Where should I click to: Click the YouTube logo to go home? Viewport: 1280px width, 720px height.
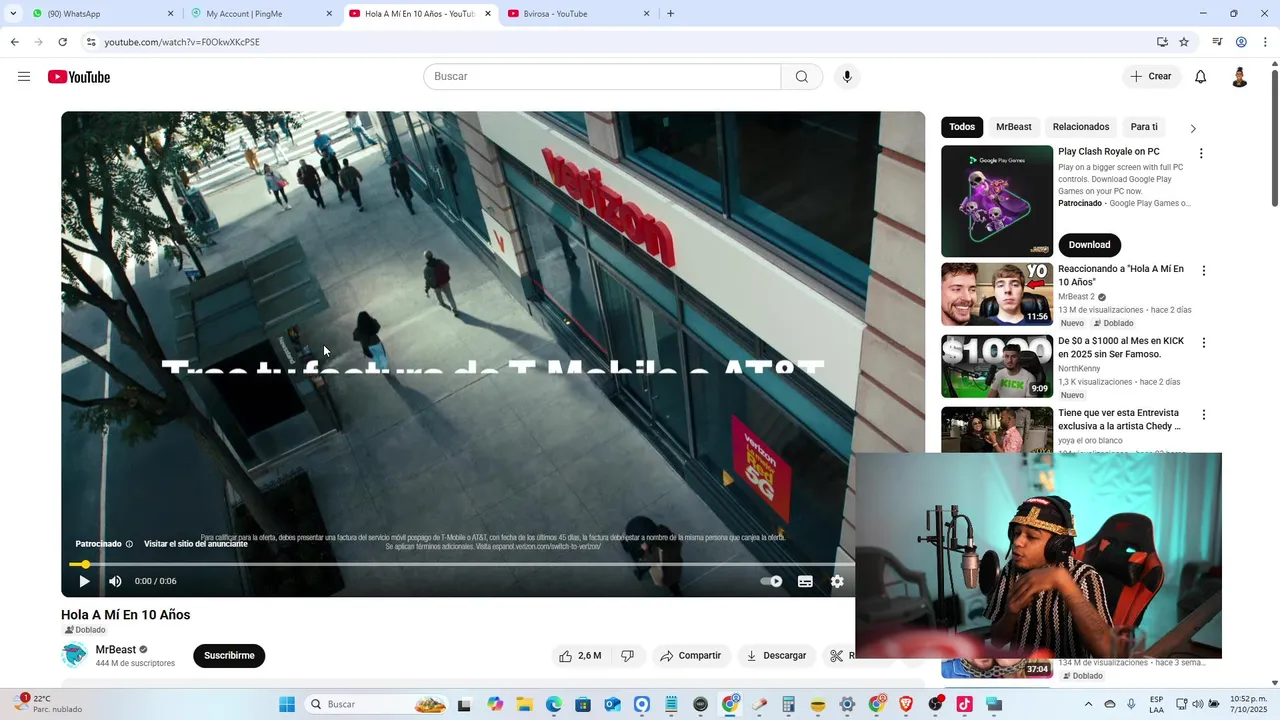coord(79,77)
